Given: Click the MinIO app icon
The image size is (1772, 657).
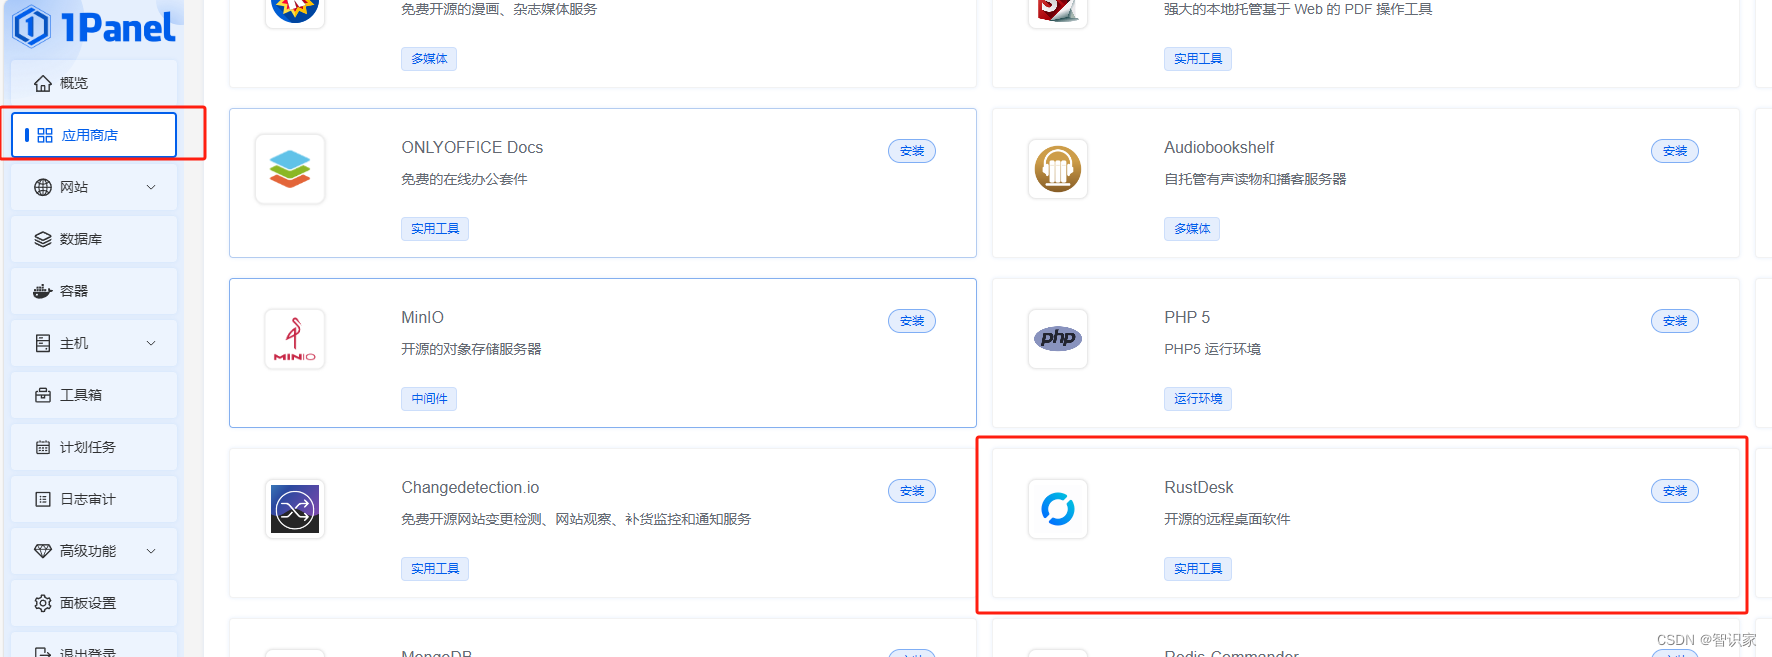Looking at the screenshot, I should 295,339.
